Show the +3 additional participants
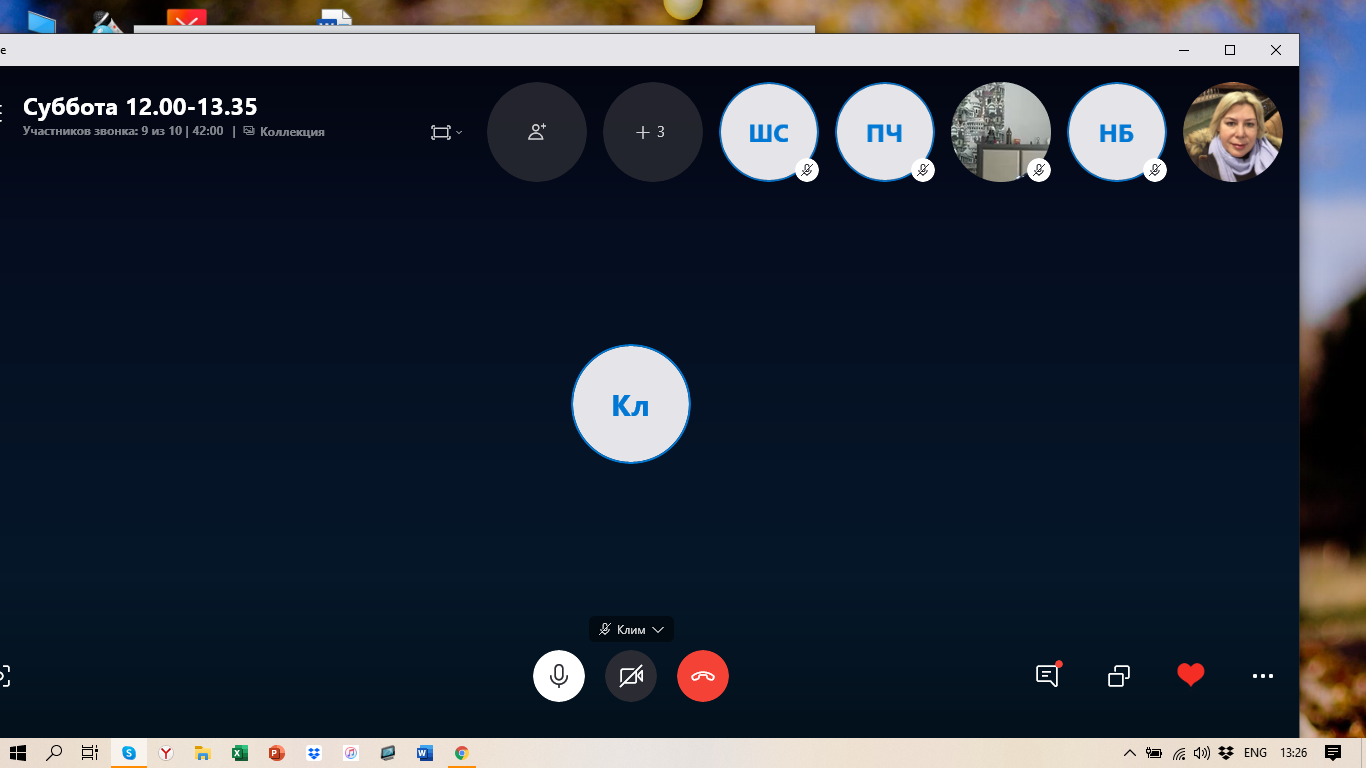Image resolution: width=1366 pixels, height=768 pixels. coord(651,132)
